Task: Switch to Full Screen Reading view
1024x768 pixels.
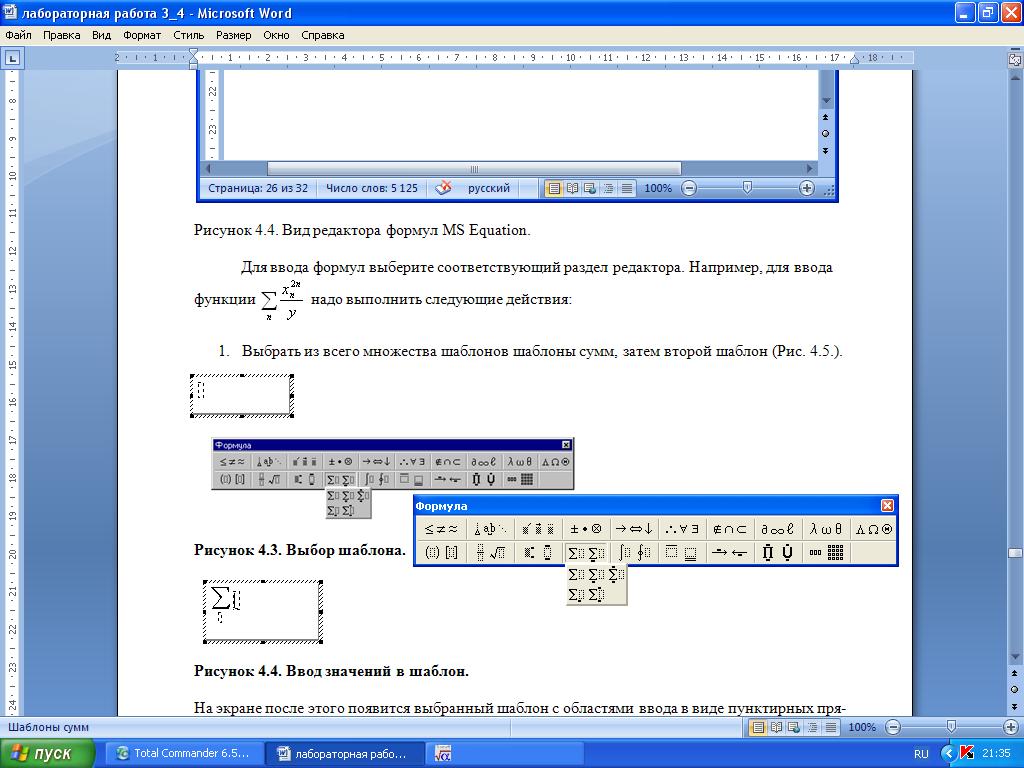Action: coord(776,727)
